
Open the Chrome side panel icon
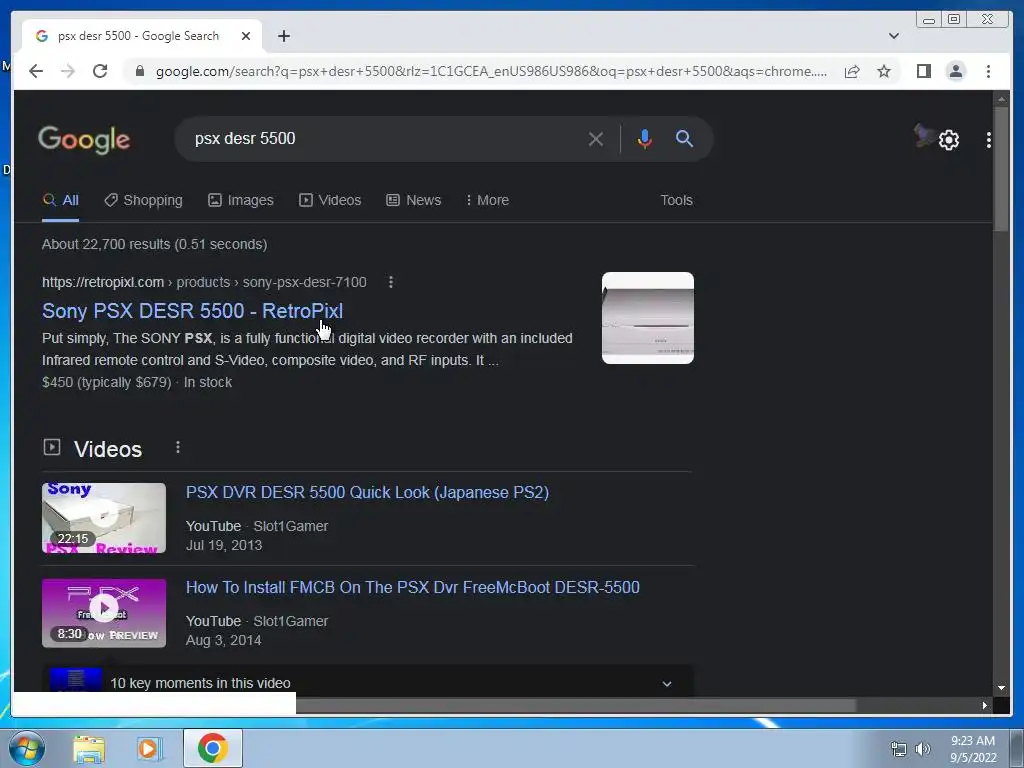pos(923,71)
